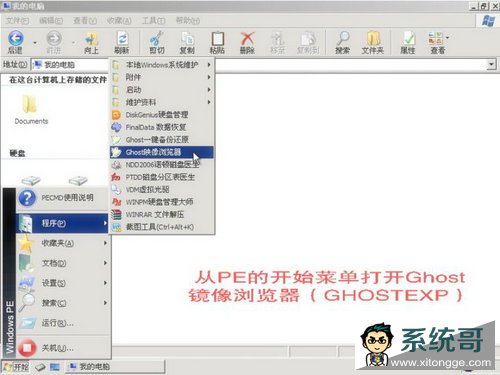This screenshot has height=375, width=500.
Task: Click the Folders (文件夹) toolbar icon
Action: coord(373,39)
